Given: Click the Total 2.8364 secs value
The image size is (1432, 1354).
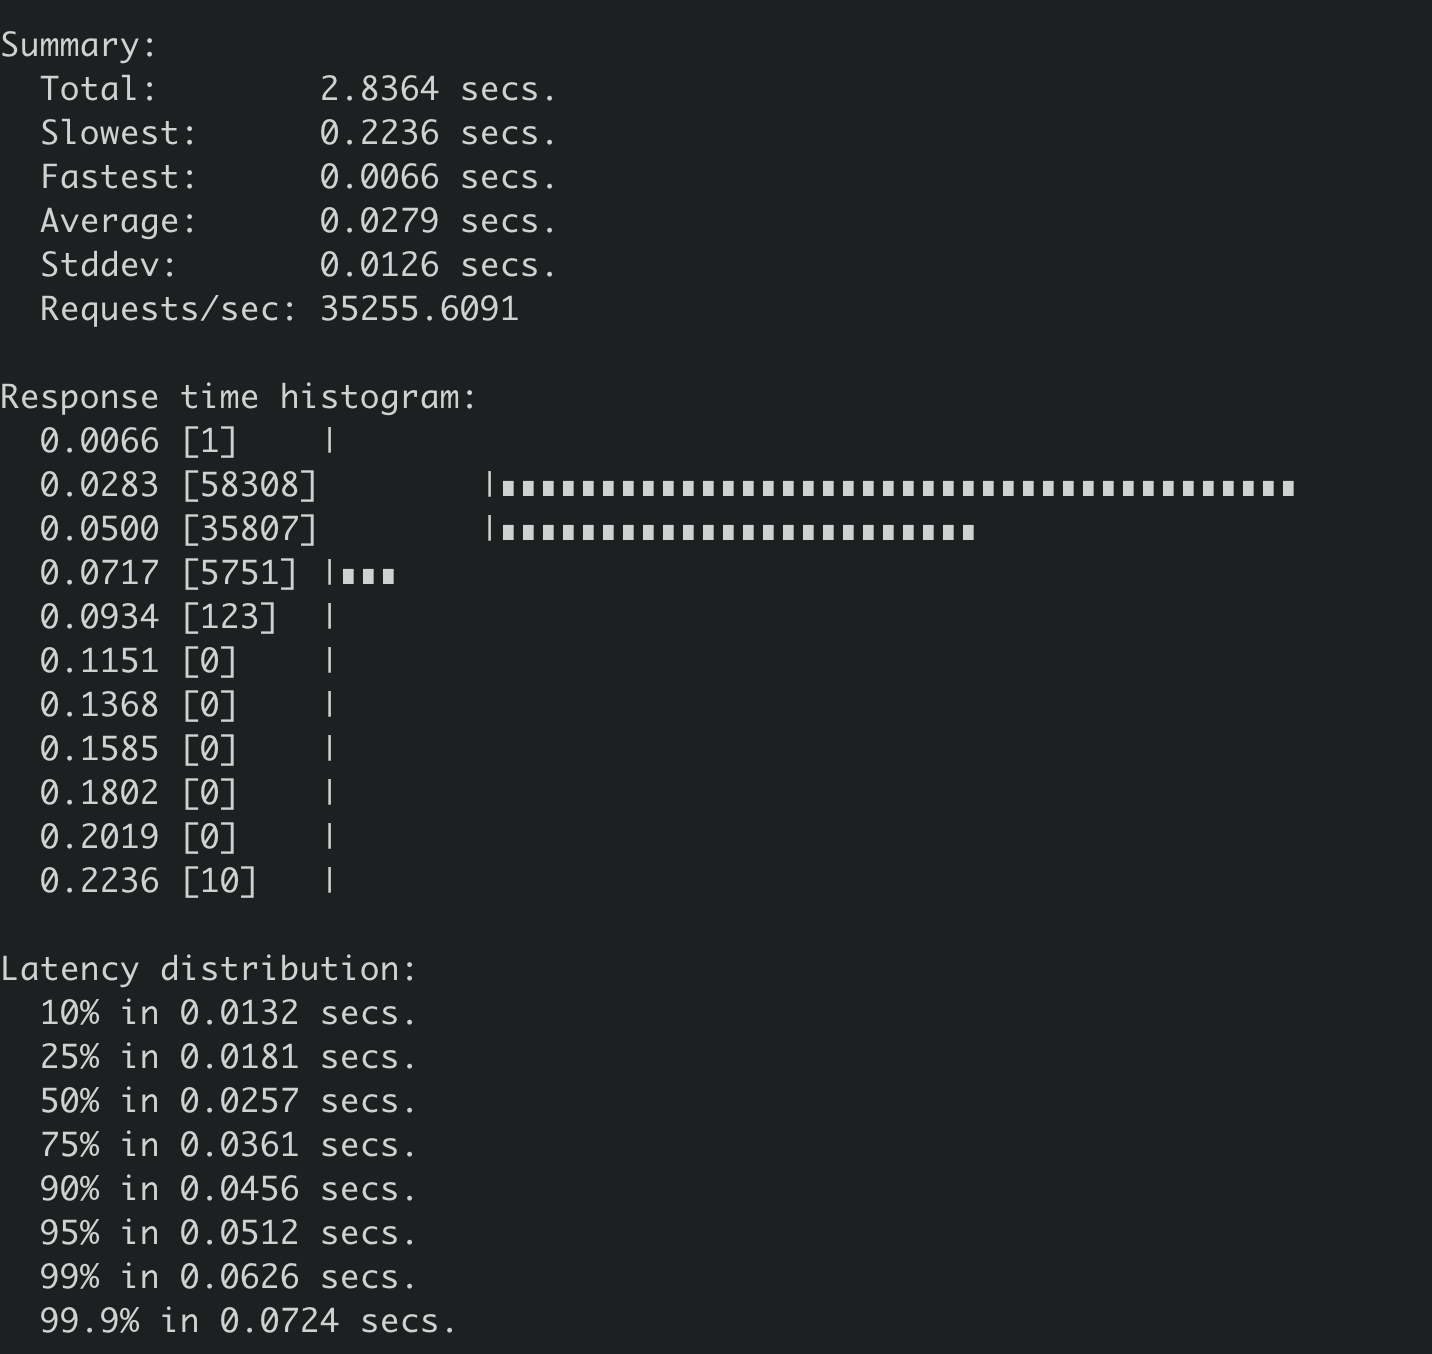Looking at the screenshot, I should coord(438,89).
